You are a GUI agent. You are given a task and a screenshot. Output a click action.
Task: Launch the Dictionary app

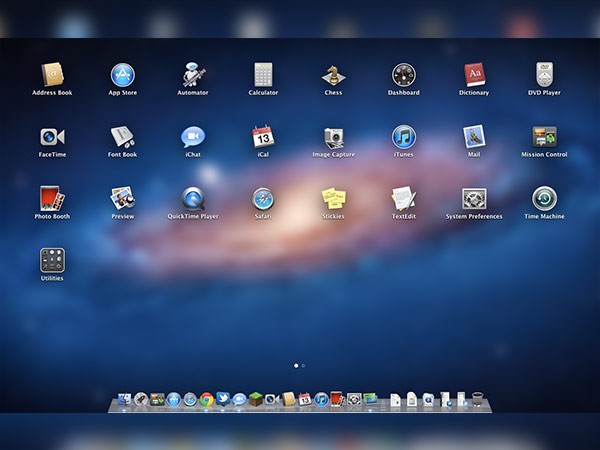pos(474,74)
